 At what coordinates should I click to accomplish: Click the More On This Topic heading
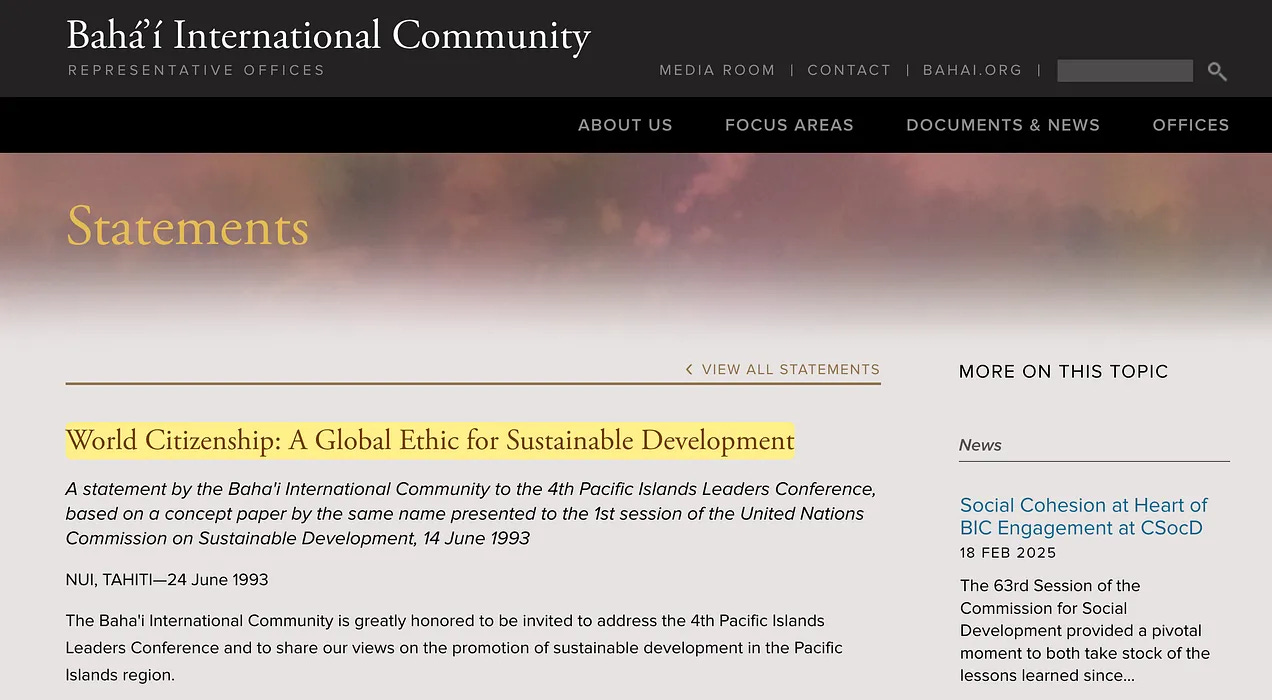pyautogui.click(x=1063, y=371)
